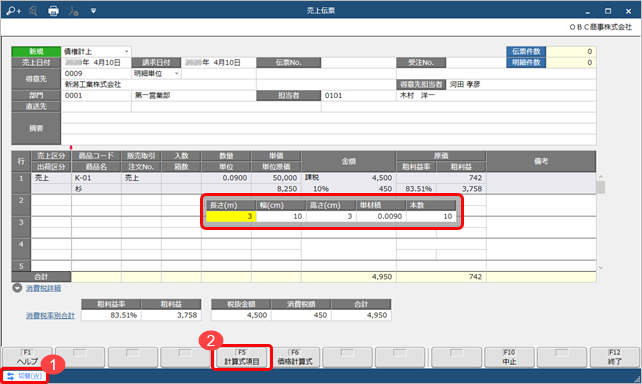Viewport: 642px width, 384px height.
Task: Click quantity 0.0900 in row 1
Action: [x=226, y=178]
